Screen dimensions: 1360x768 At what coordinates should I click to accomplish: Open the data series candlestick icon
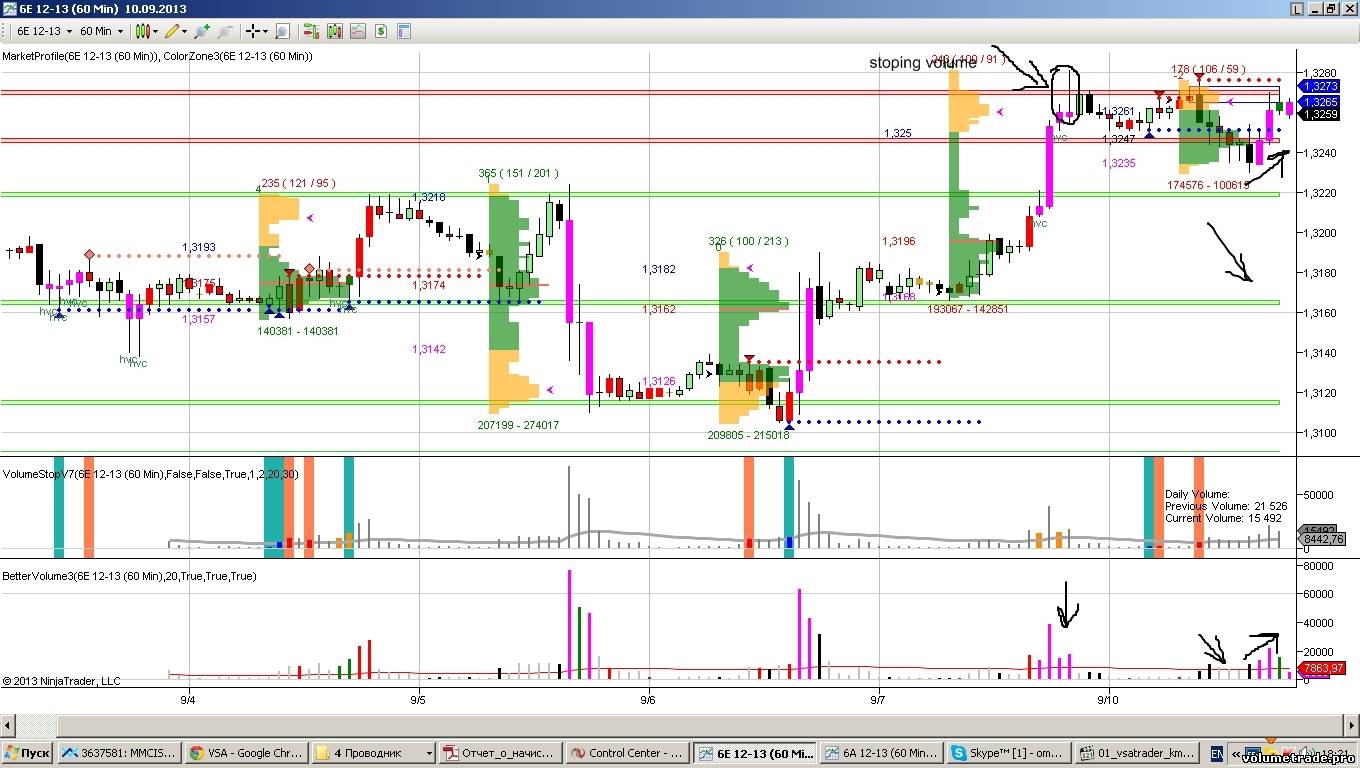pyautogui.click(x=333, y=32)
